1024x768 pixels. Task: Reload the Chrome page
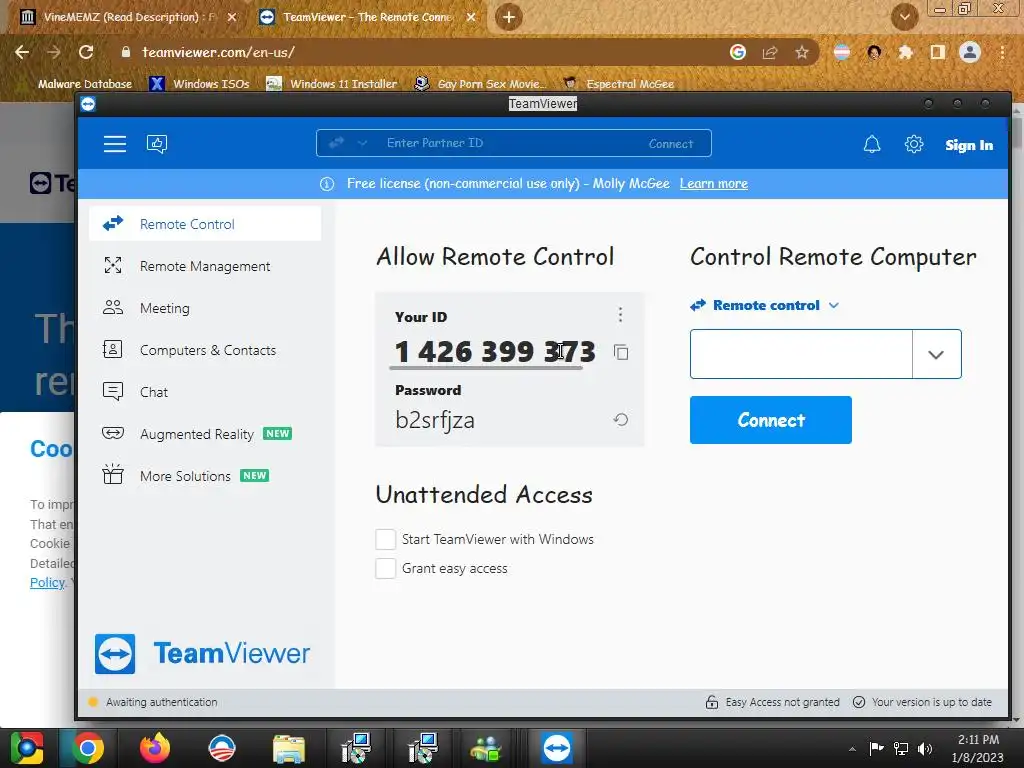(x=86, y=52)
